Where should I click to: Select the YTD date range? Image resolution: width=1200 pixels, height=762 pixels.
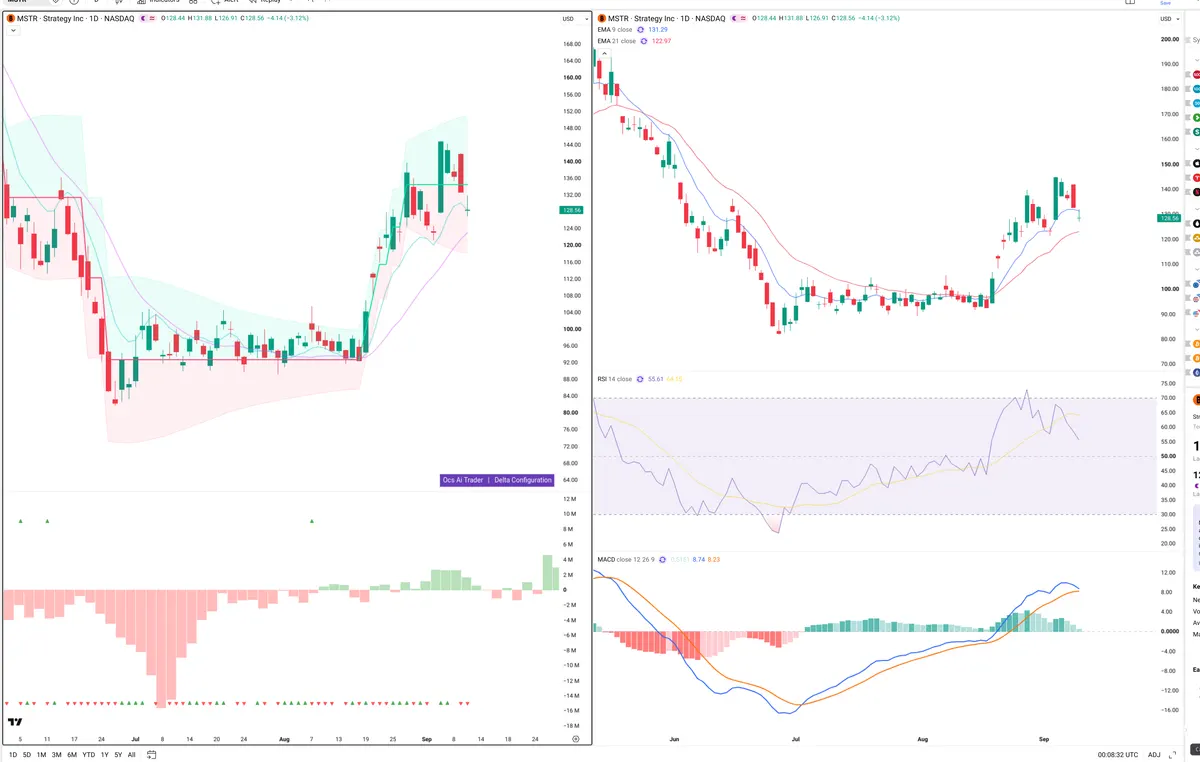88,755
